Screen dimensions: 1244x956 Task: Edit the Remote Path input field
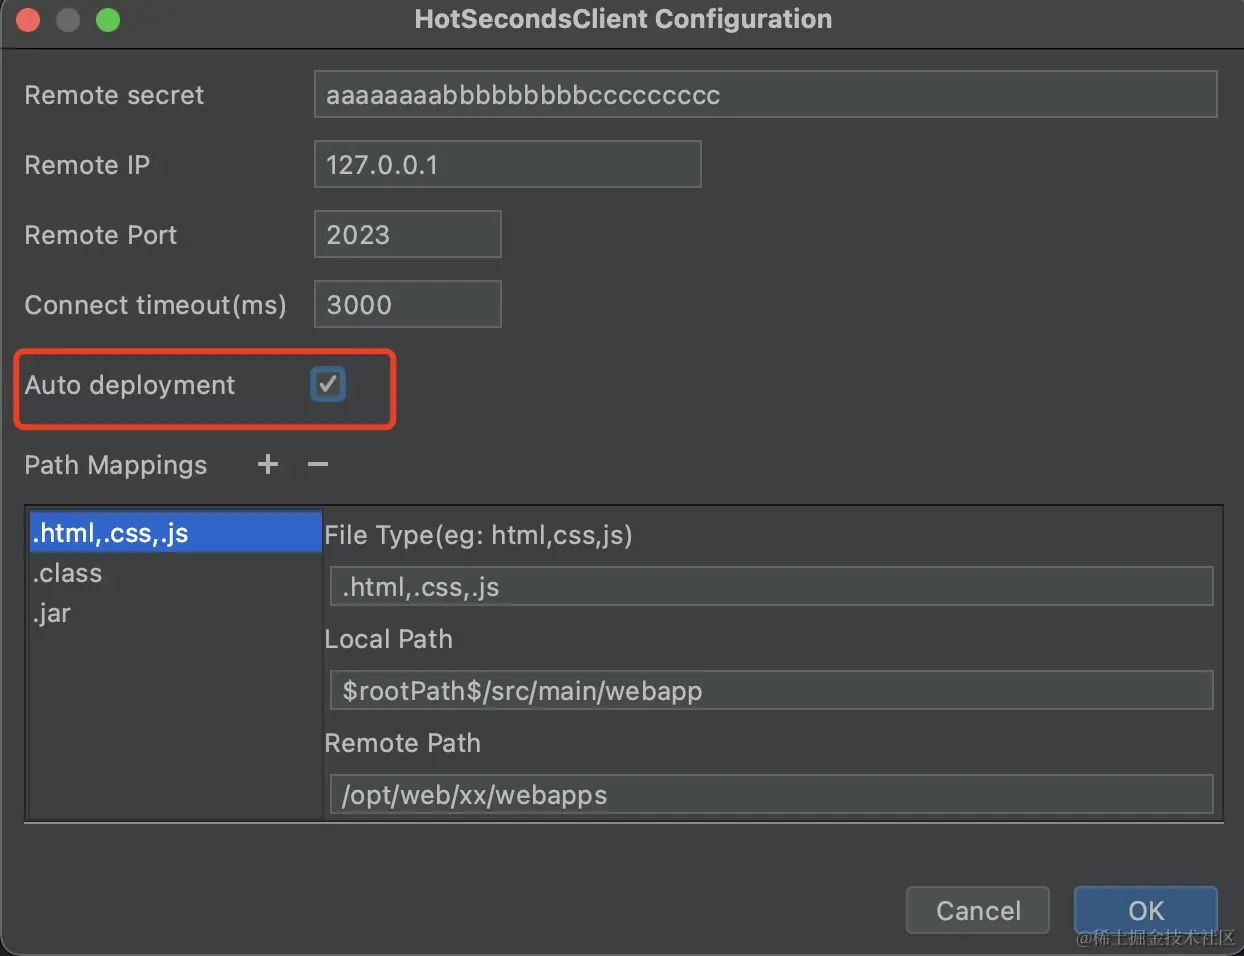tap(771, 795)
